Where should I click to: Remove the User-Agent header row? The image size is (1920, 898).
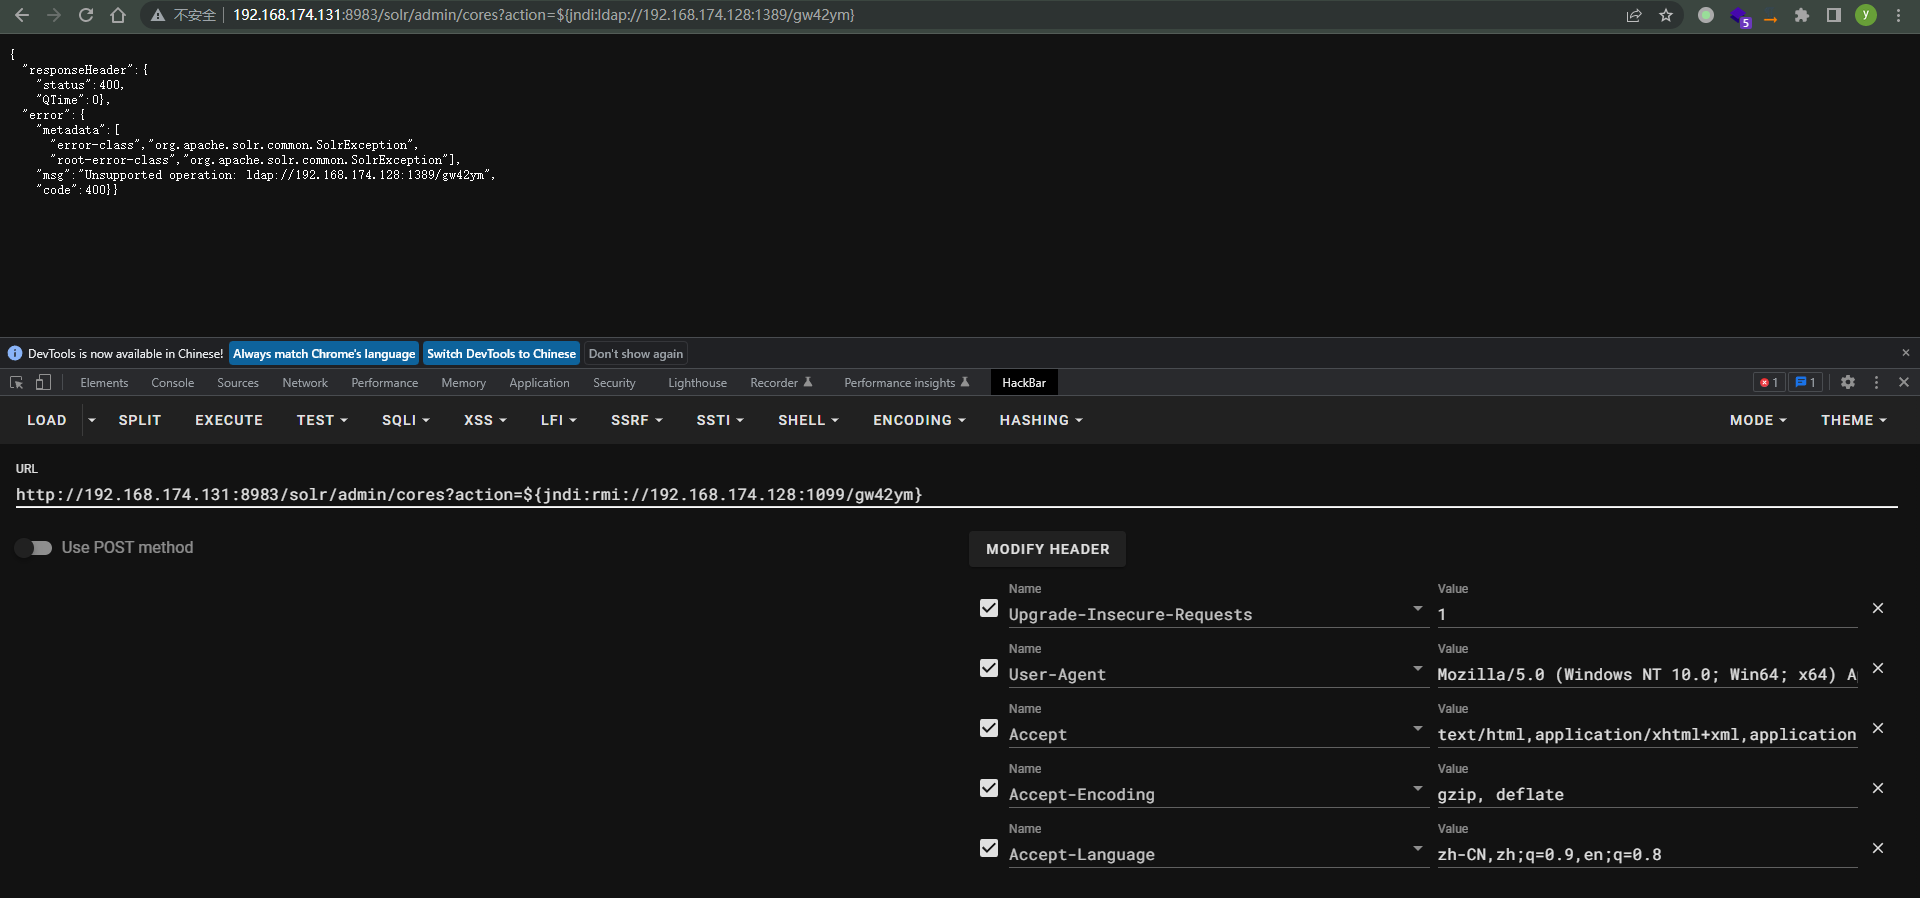[x=1878, y=668]
